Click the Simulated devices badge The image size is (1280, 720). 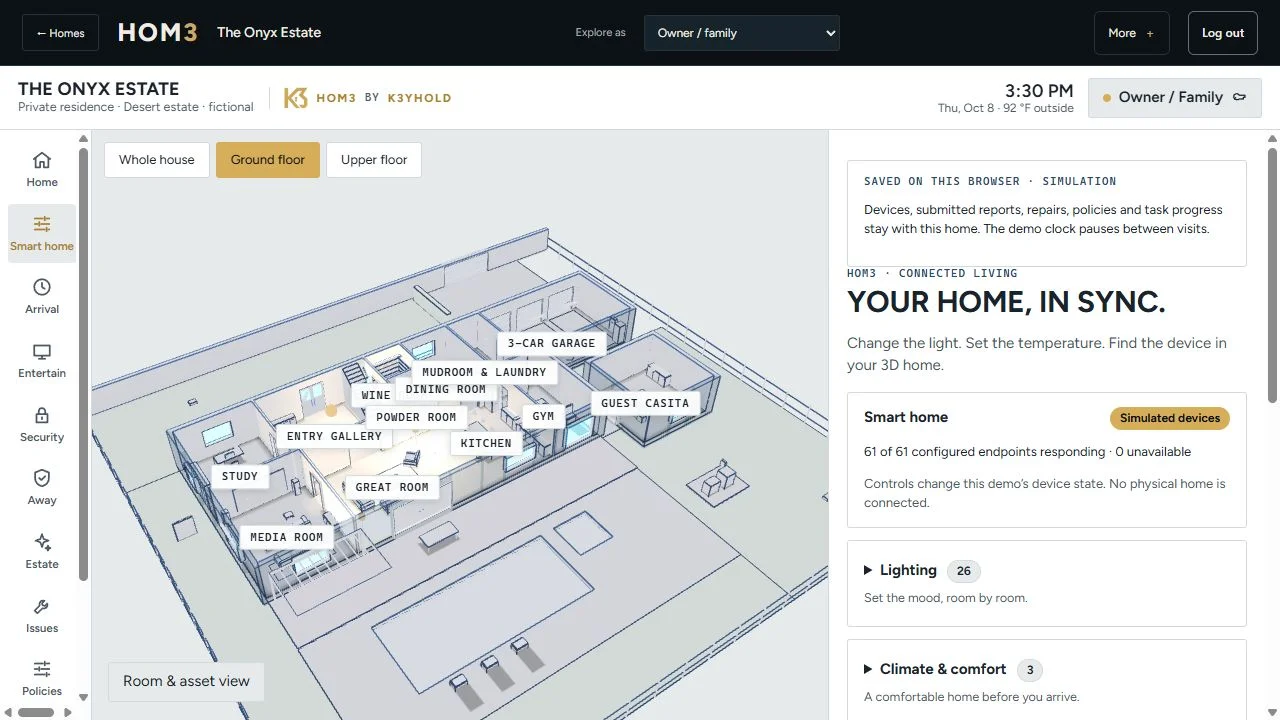point(1170,418)
